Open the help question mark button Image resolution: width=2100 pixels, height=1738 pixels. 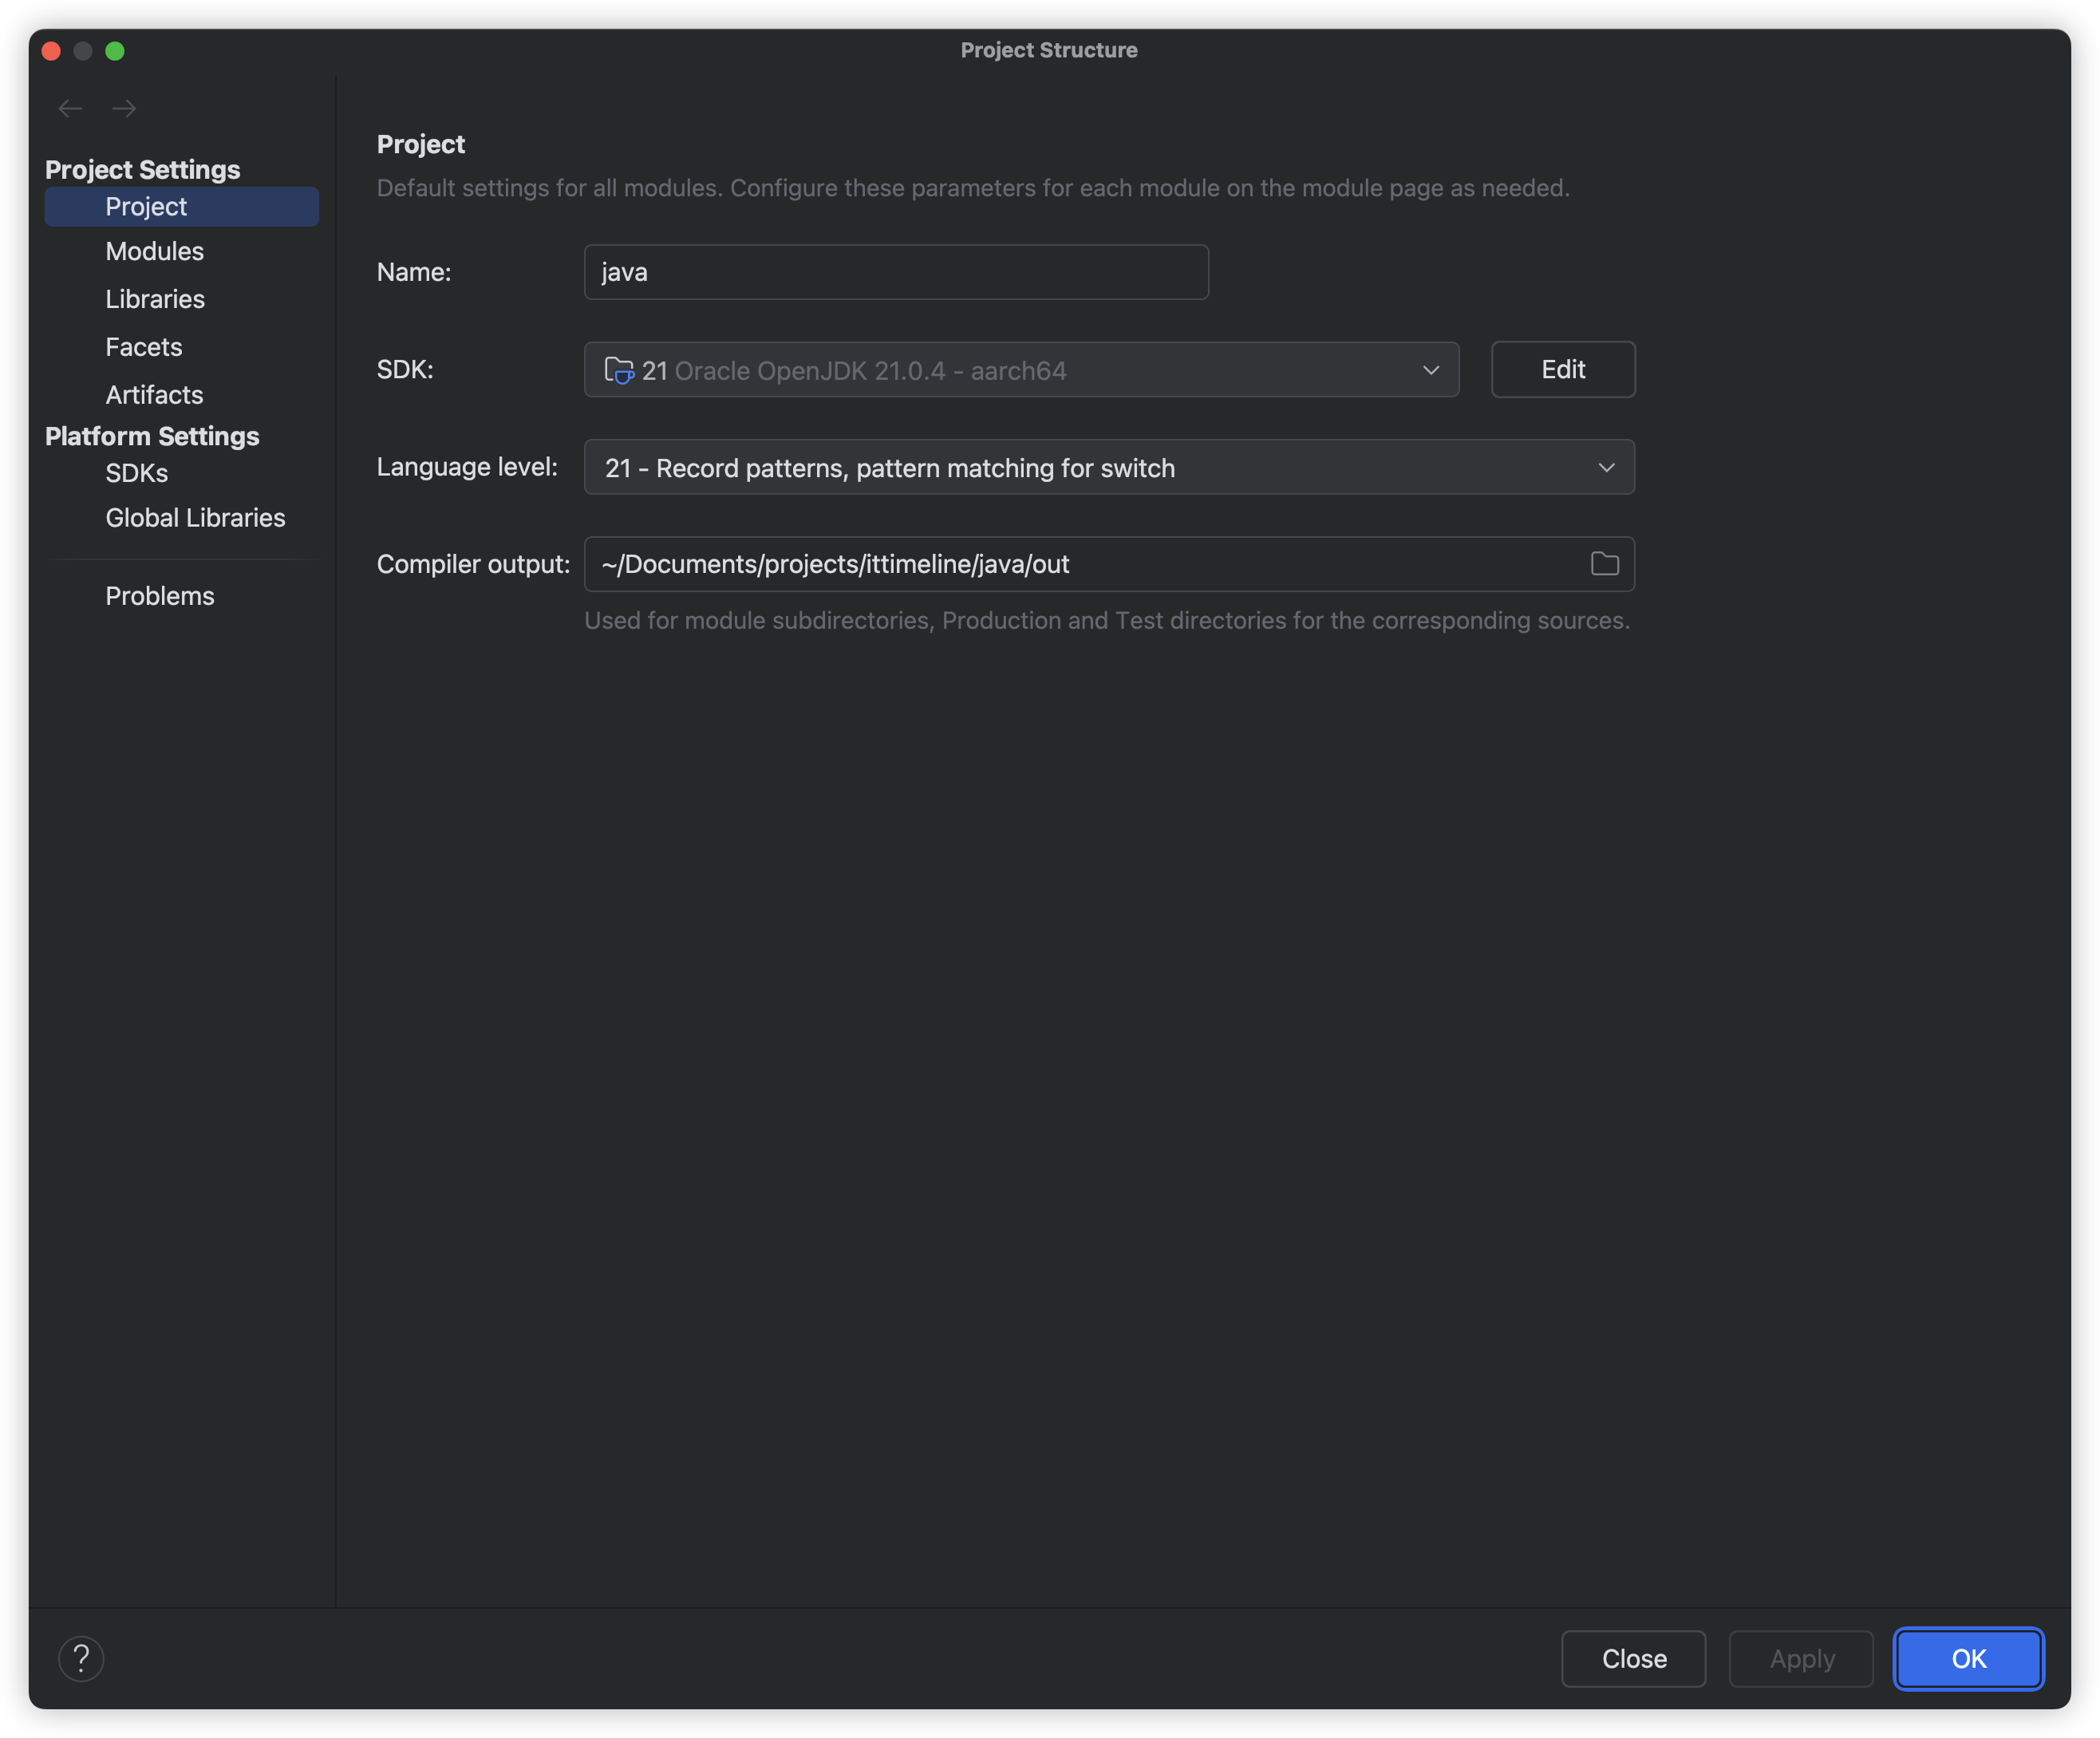tap(81, 1659)
